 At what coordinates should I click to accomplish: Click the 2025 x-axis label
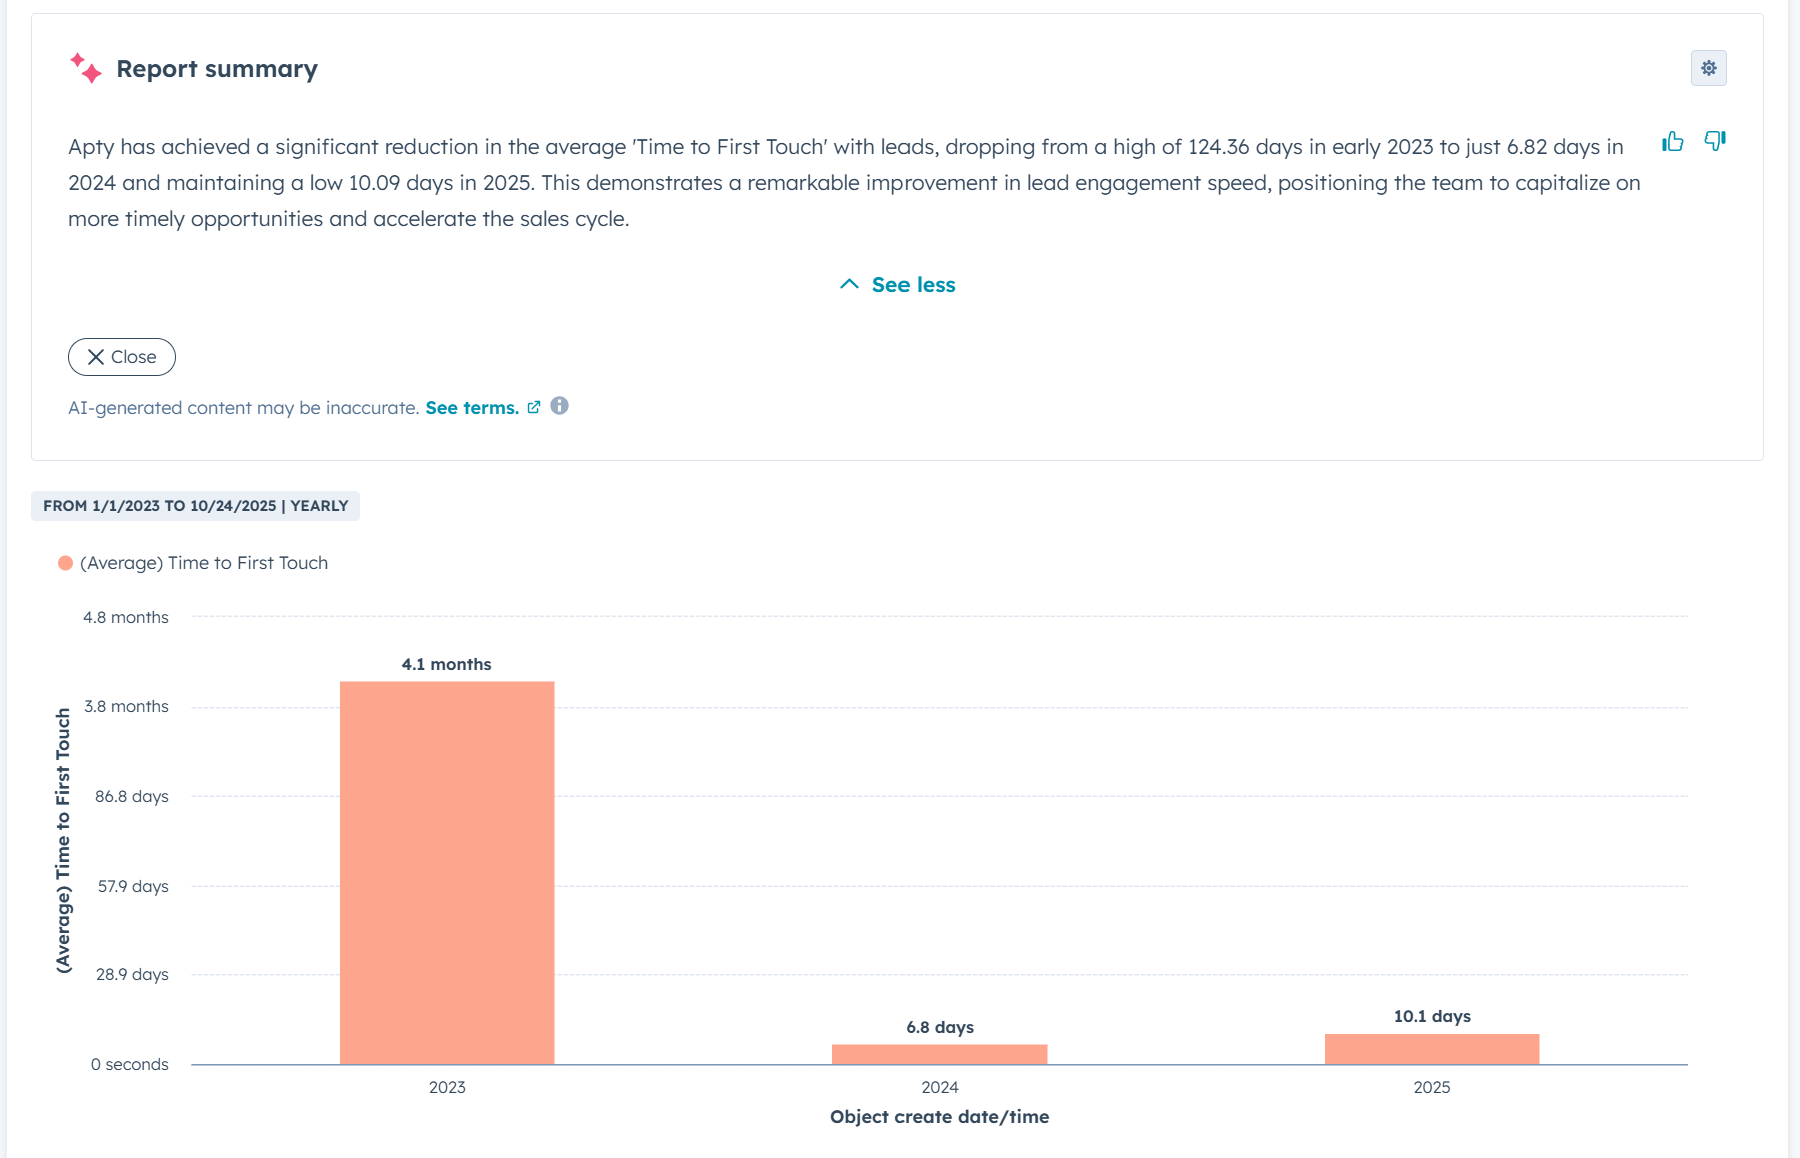click(1432, 1087)
